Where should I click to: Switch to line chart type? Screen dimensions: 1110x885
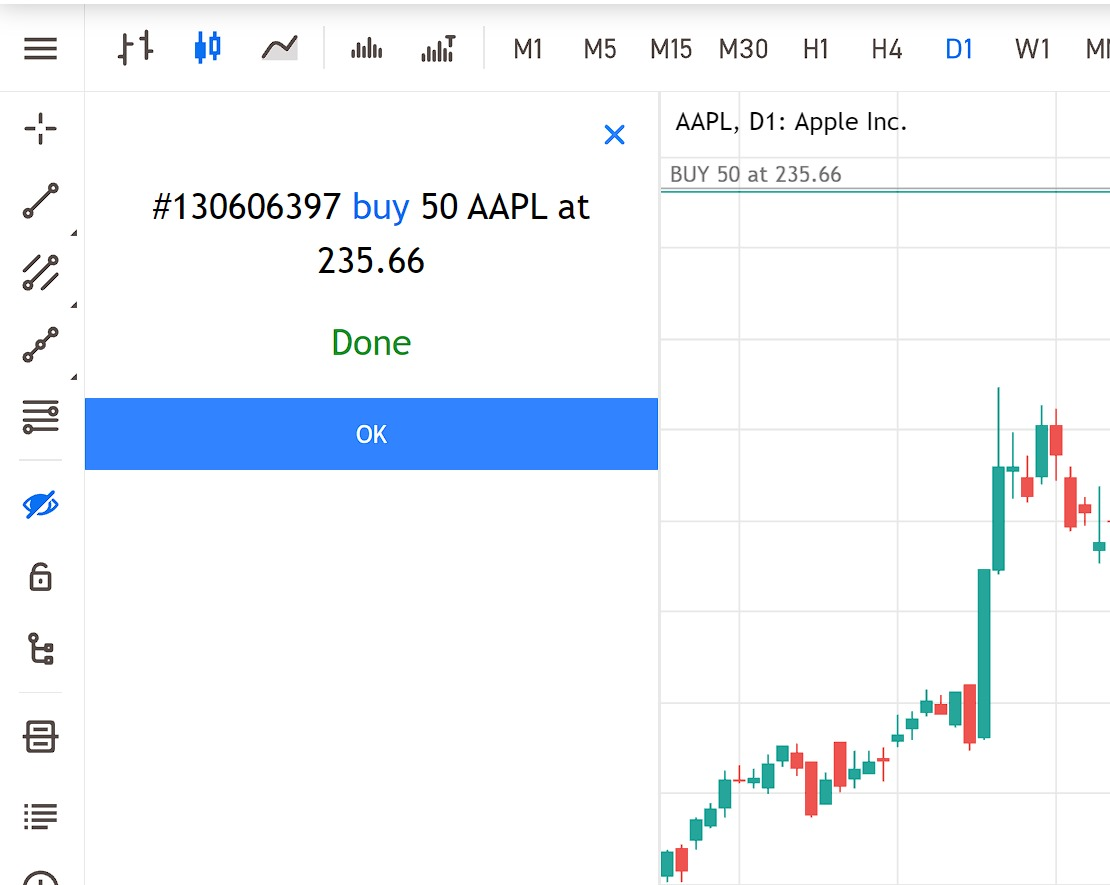coord(279,48)
